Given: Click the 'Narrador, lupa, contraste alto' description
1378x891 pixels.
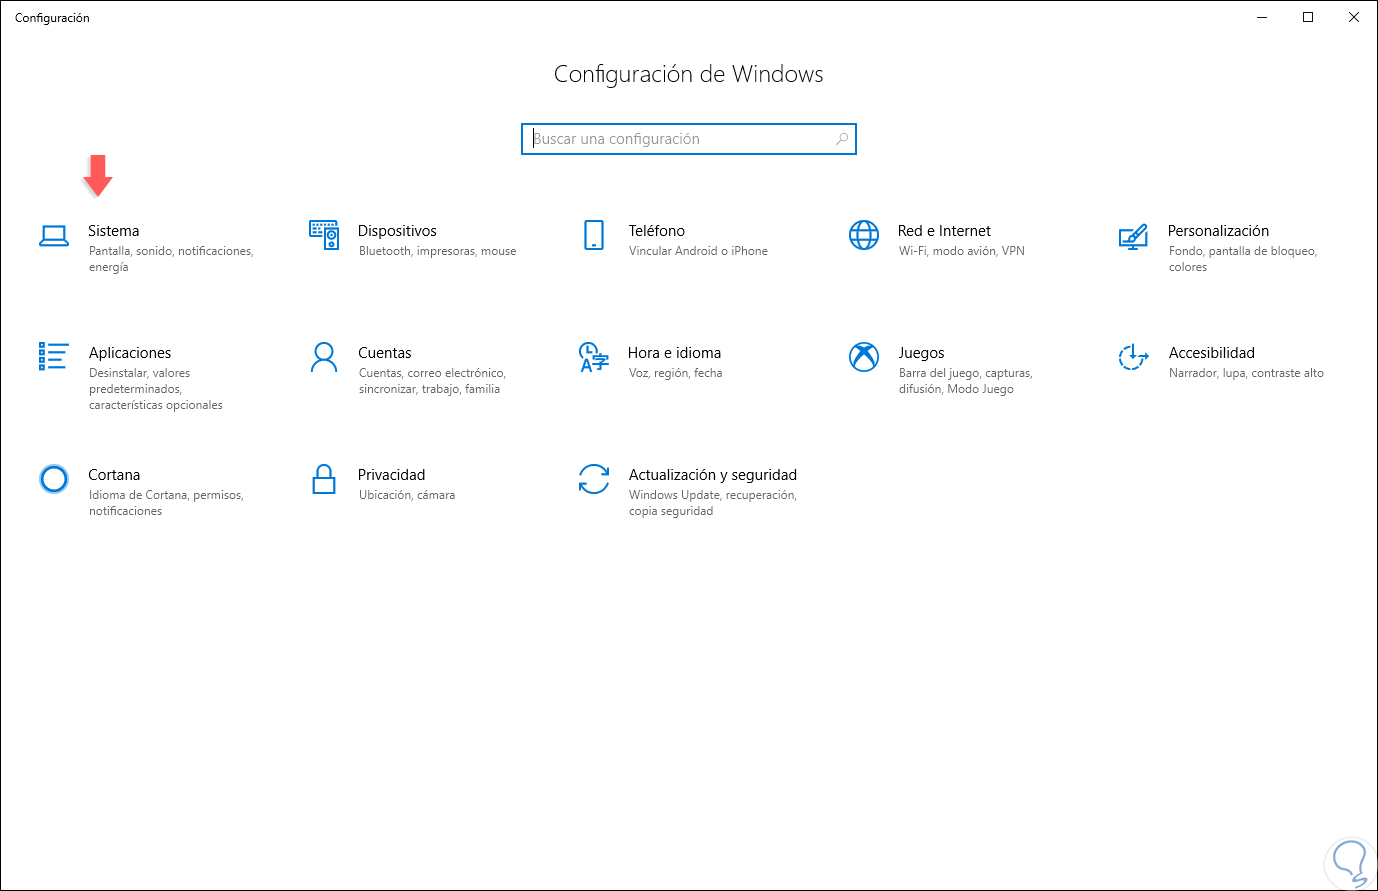Looking at the screenshot, I should click(x=1246, y=373).
